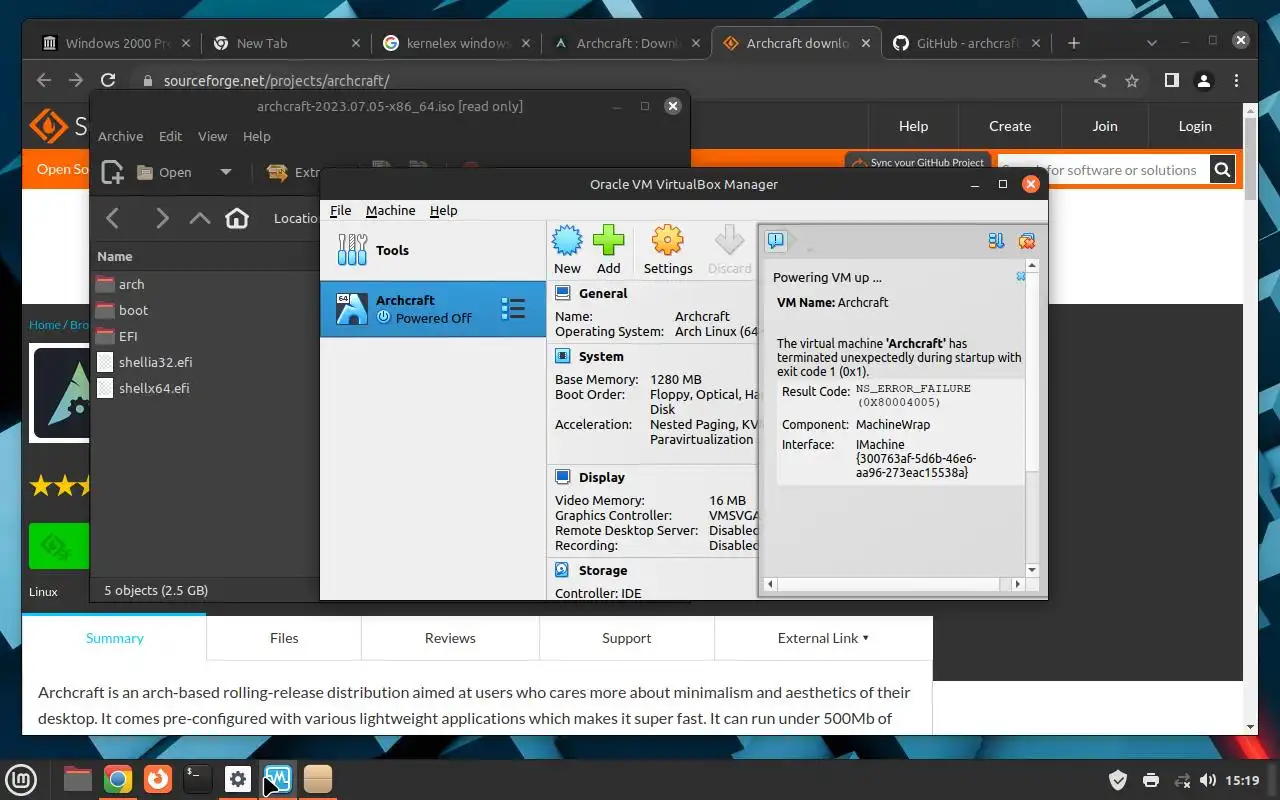Click the notification center speech-bubble icon
The width and height of the screenshot is (1280, 800).
[776, 240]
